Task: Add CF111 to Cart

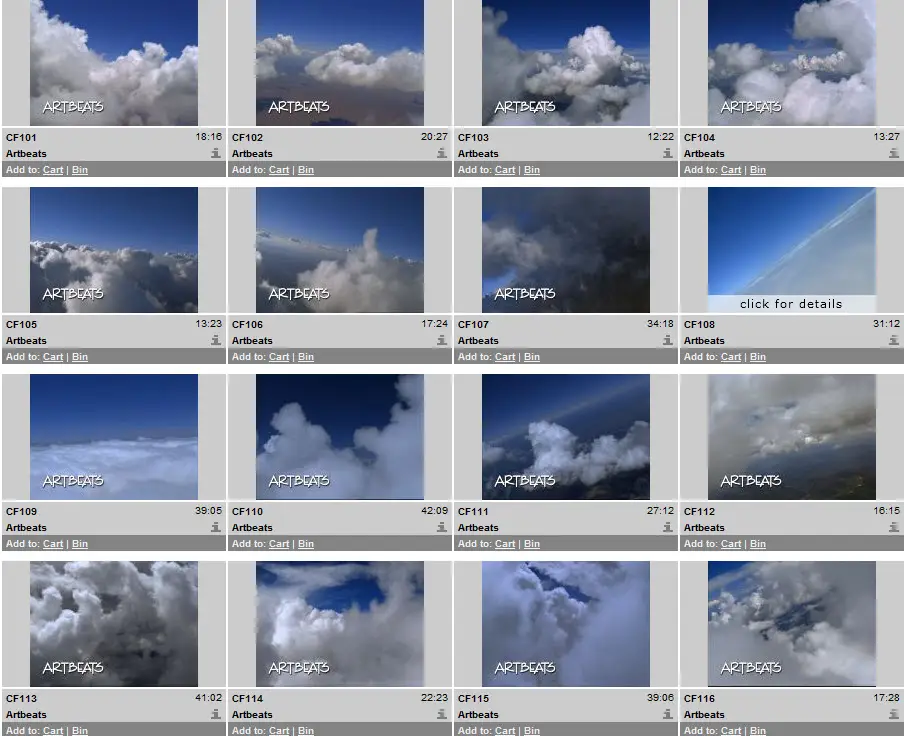Action: (505, 543)
